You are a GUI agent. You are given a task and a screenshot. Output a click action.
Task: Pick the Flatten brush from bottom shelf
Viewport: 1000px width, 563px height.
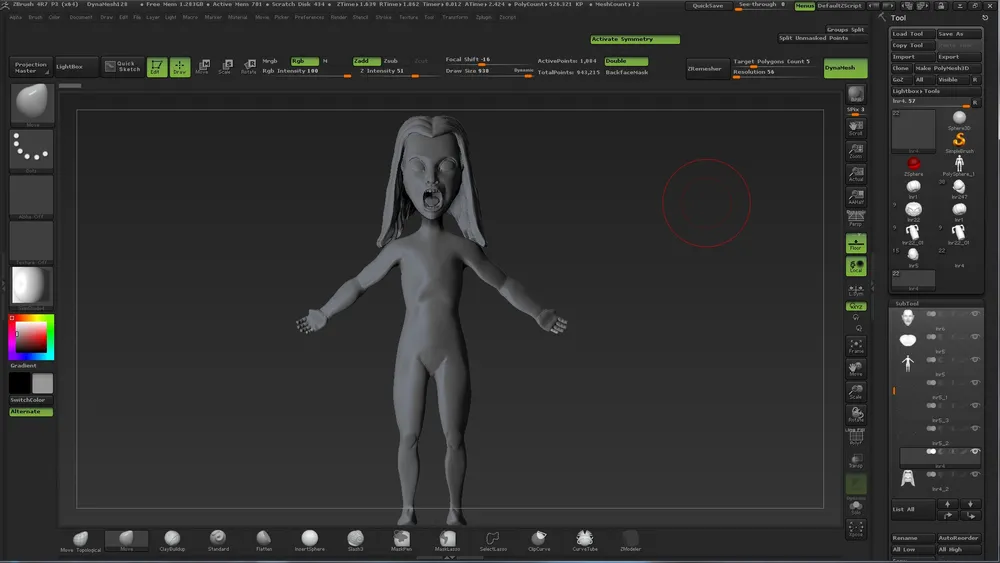264,540
